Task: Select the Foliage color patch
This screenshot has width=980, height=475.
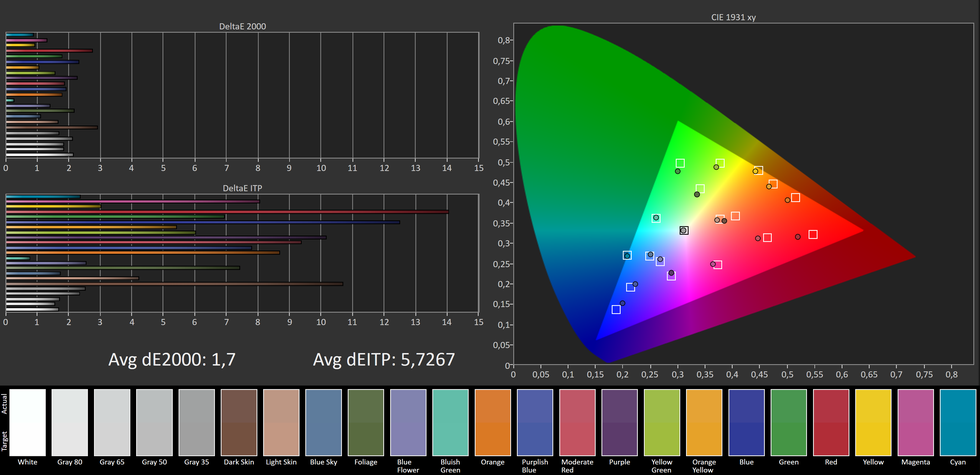Action: 366,422
